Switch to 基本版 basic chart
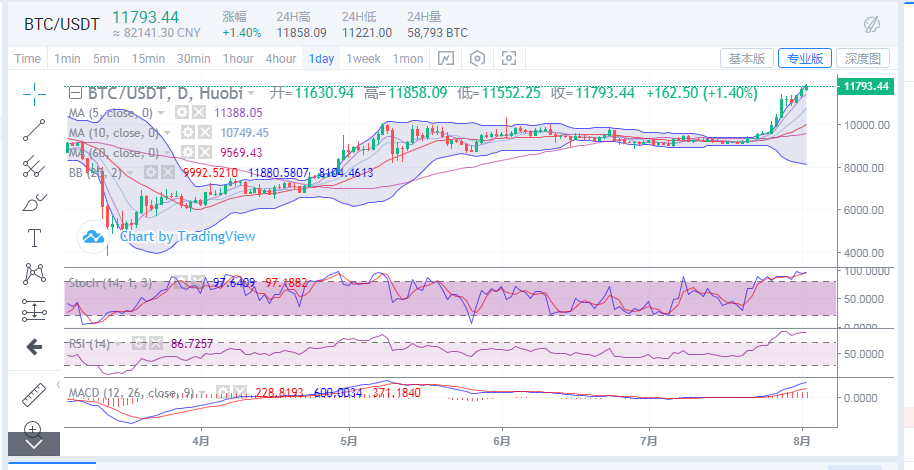The width and height of the screenshot is (914, 470). click(747, 58)
